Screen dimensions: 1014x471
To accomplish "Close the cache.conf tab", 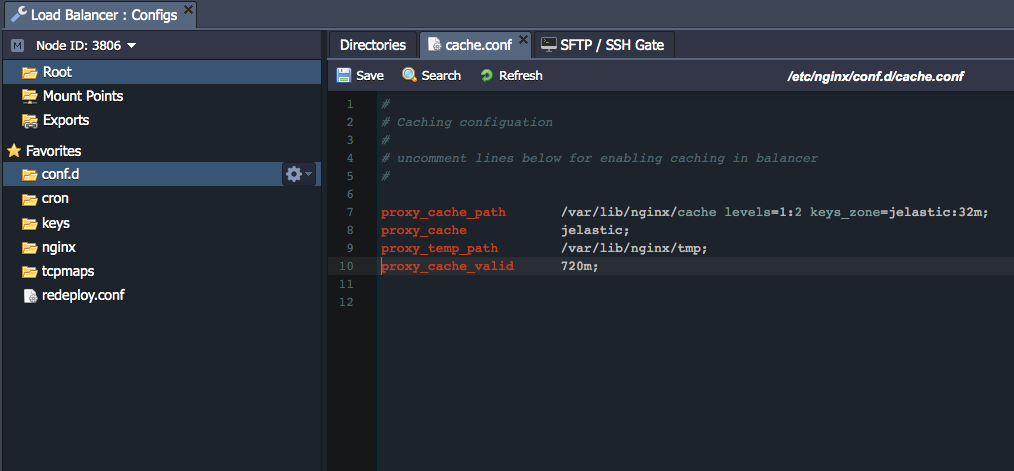I will [523, 41].
